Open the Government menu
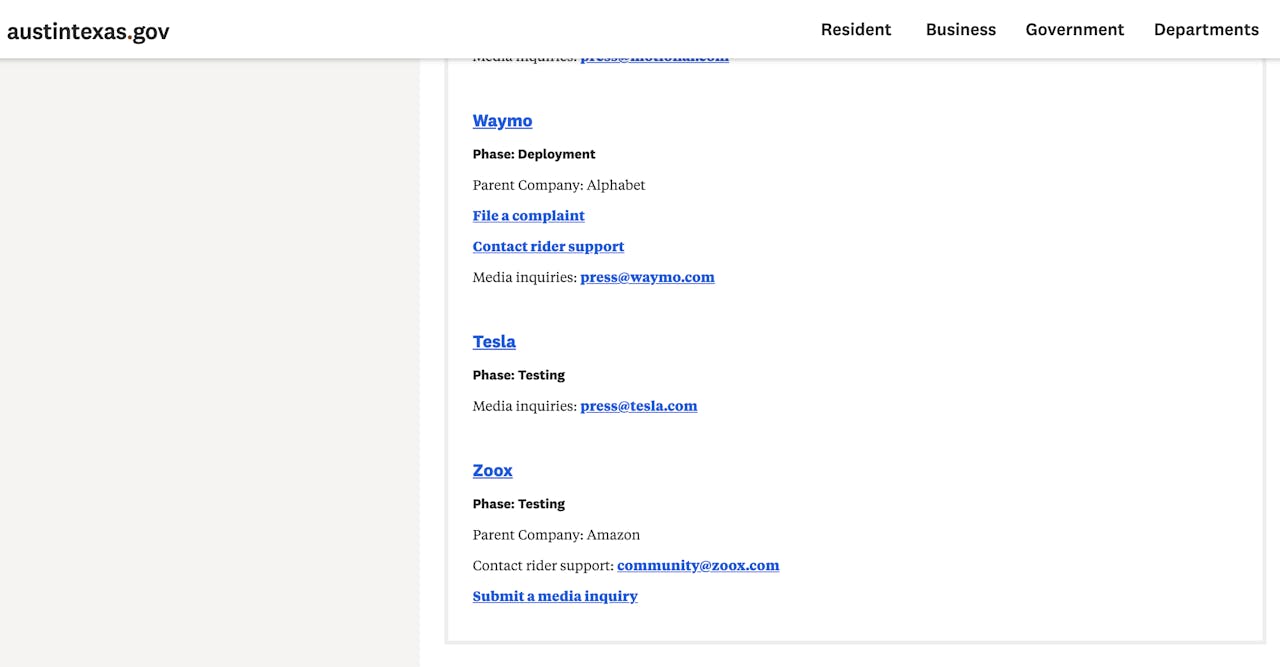 pyautogui.click(x=1075, y=29)
